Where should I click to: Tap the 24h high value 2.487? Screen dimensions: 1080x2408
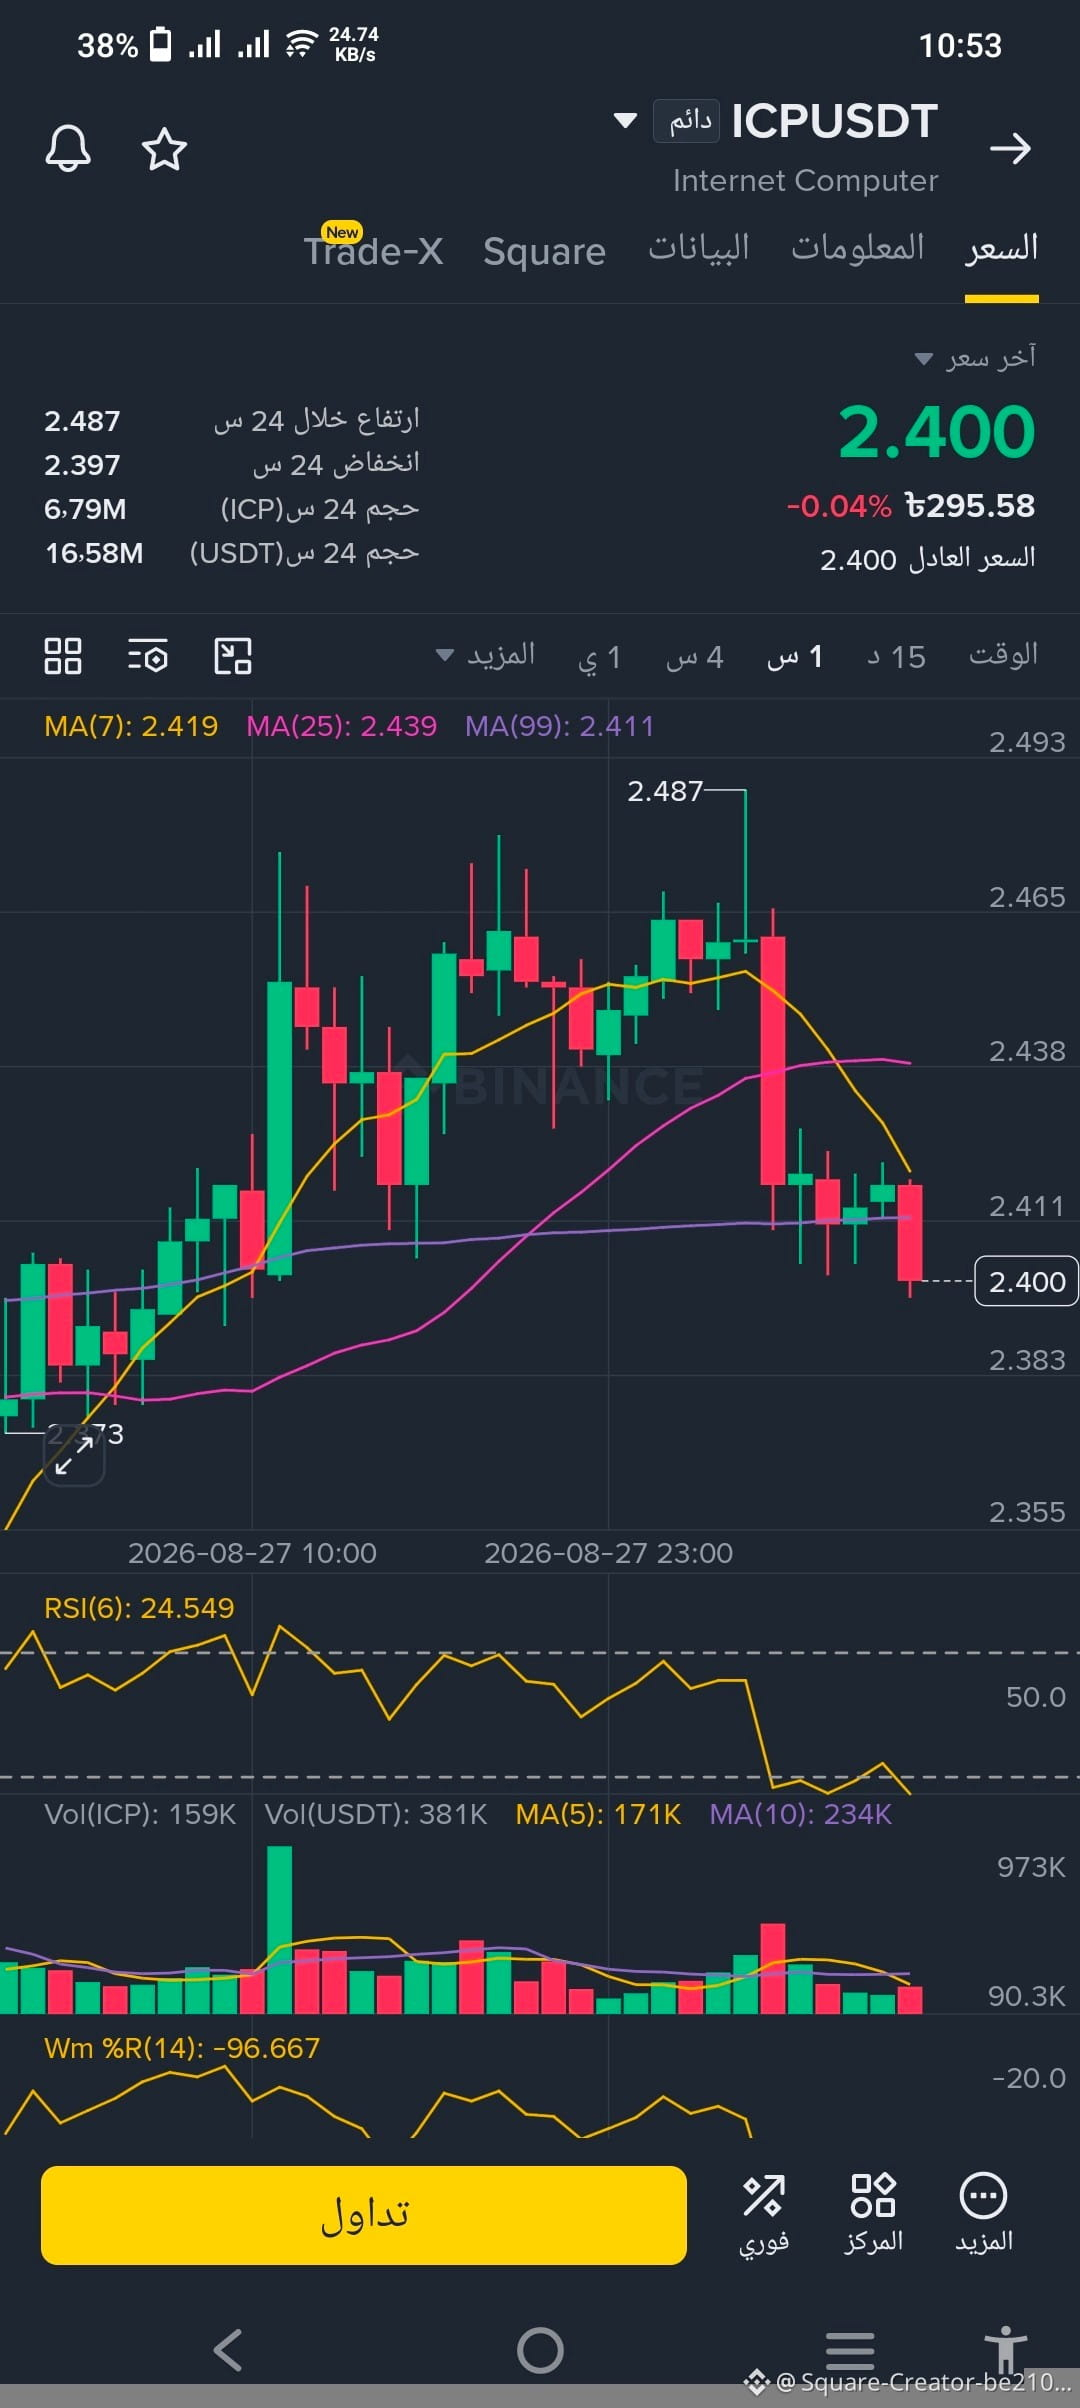pyautogui.click(x=82, y=421)
